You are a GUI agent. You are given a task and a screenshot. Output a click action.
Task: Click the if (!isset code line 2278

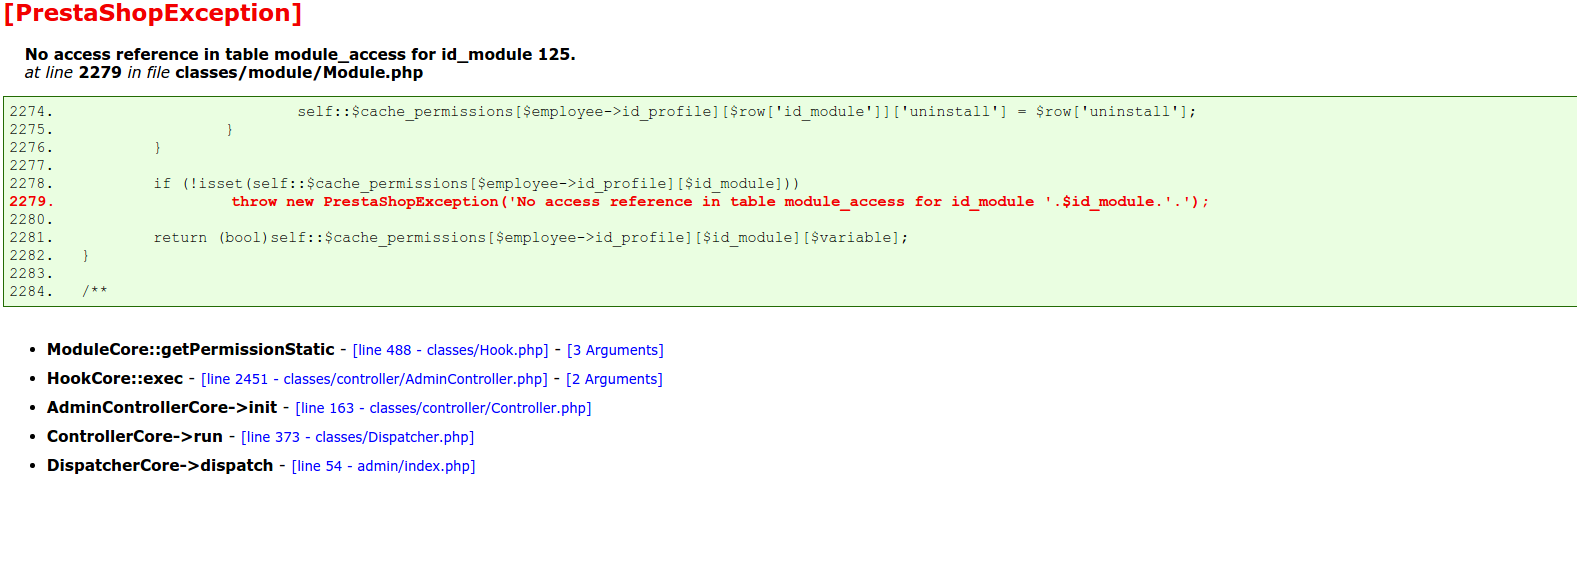pyautogui.click(x=476, y=184)
